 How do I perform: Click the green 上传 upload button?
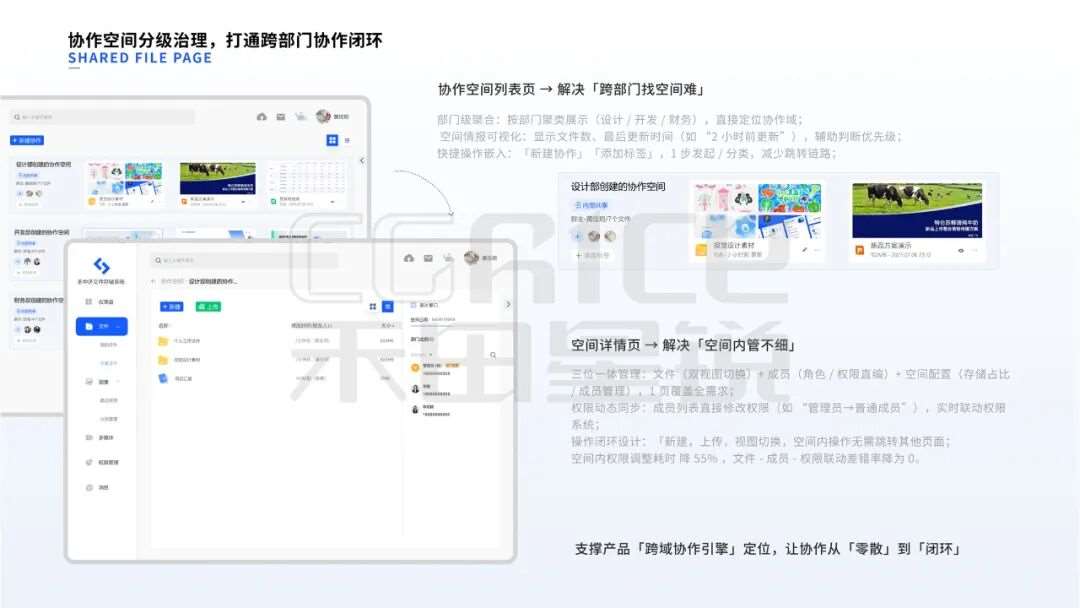(209, 306)
